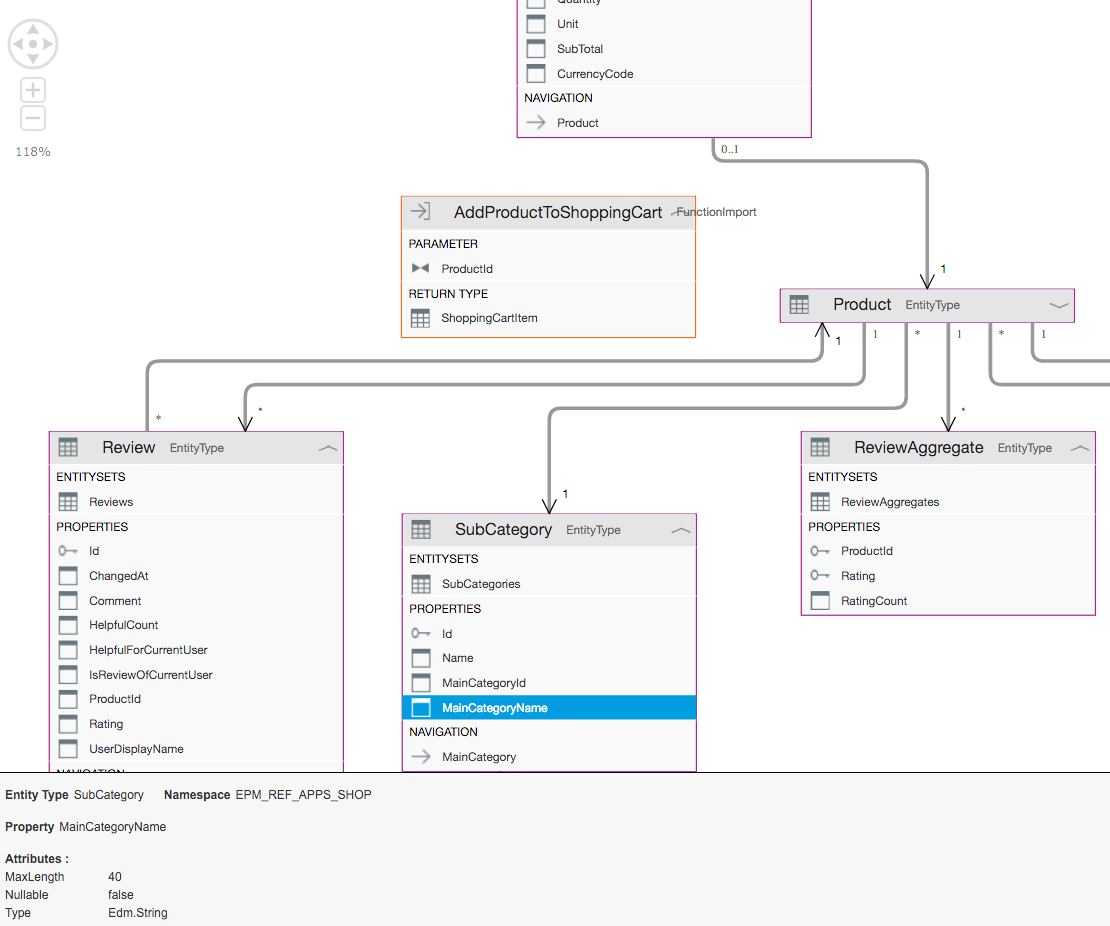Click the key icon beside SubCategory Id
Viewport: 1110px width, 926px height.
[x=421, y=633]
